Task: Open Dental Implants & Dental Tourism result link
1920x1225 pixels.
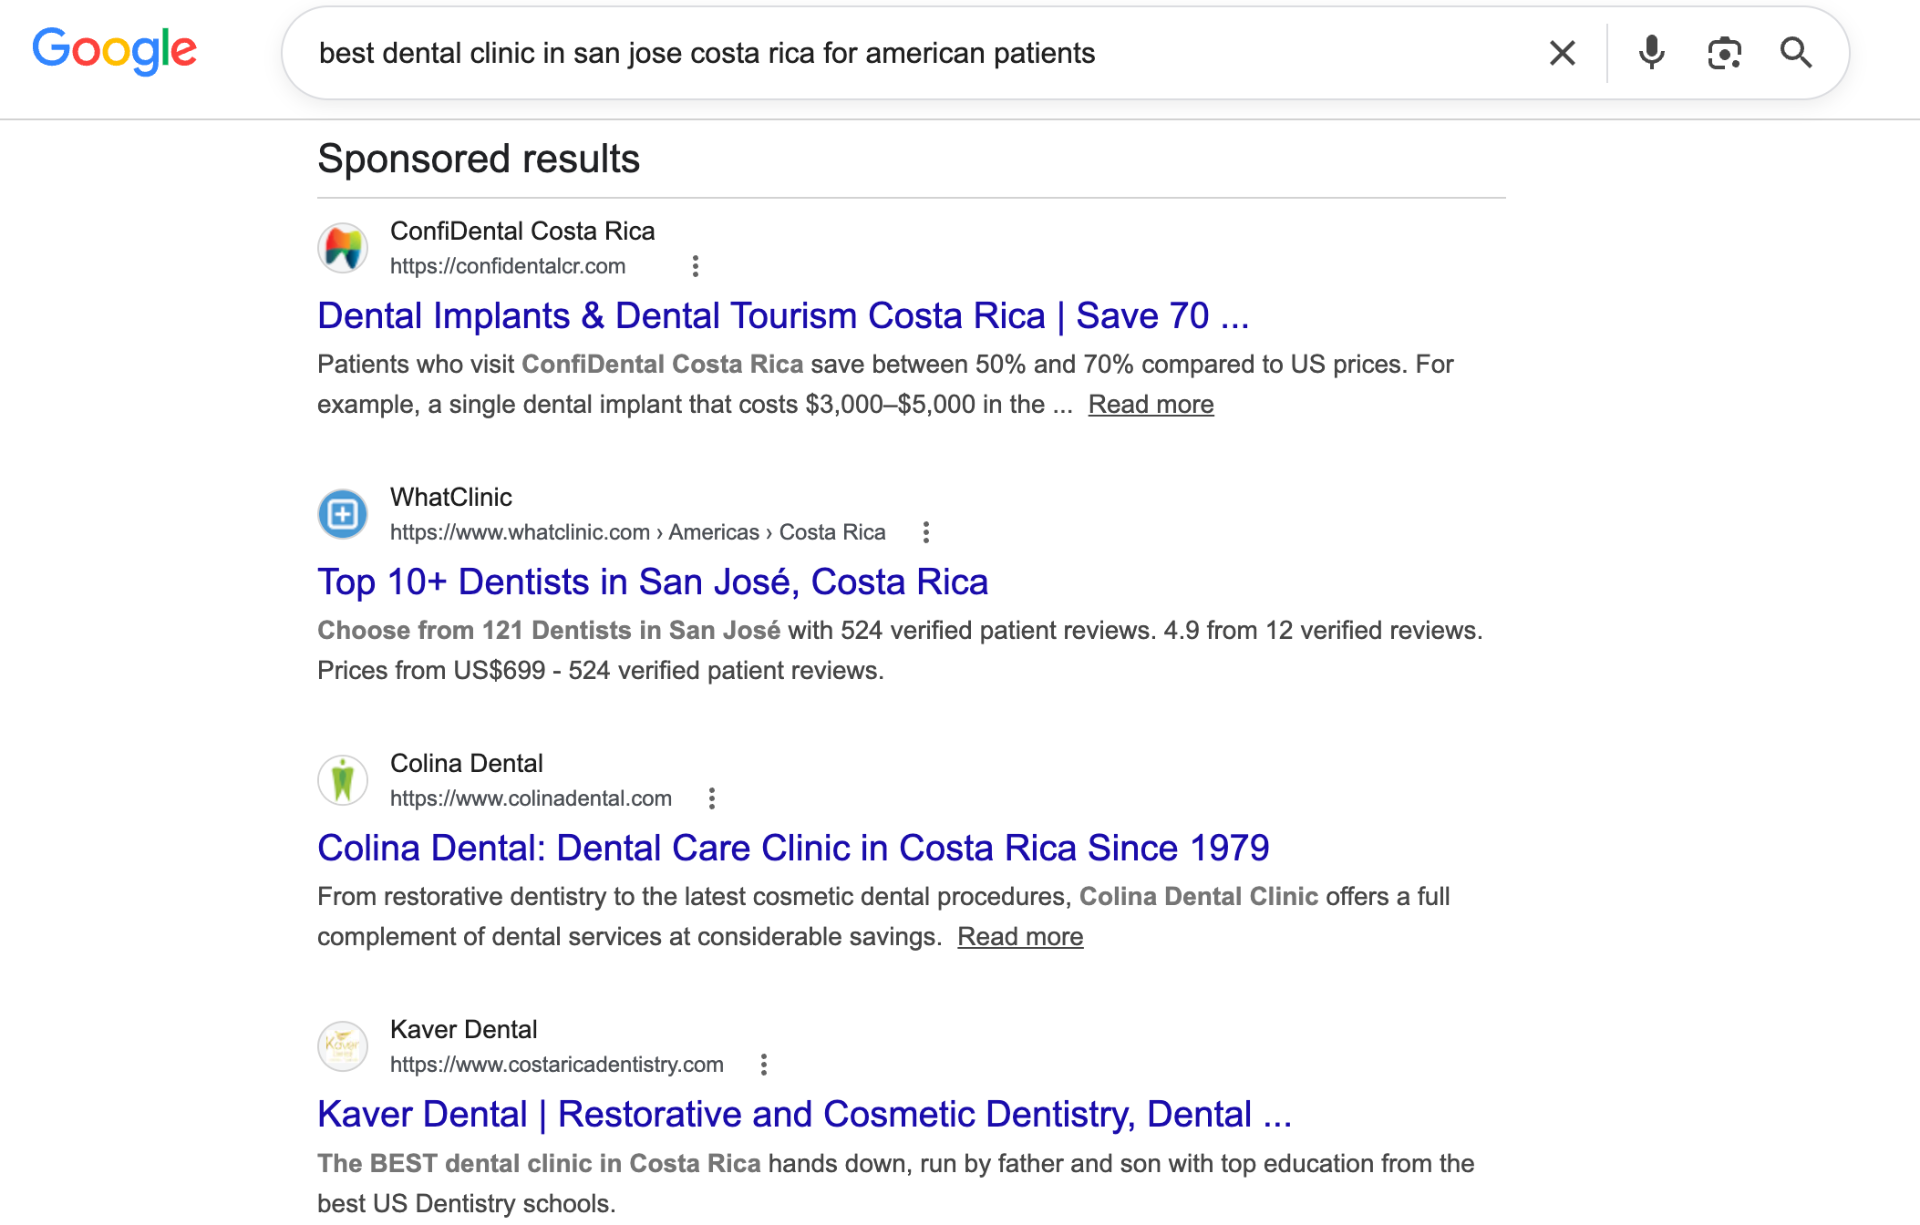Action: (x=783, y=316)
